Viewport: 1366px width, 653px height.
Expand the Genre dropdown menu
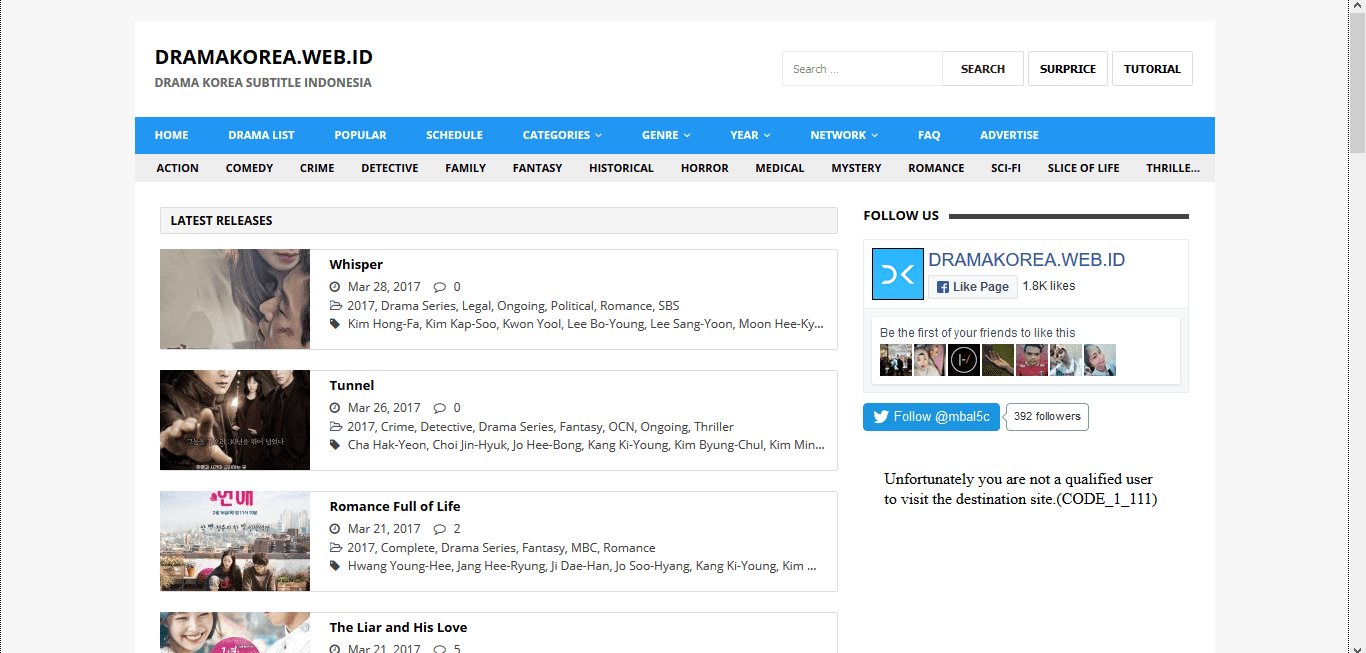pos(666,135)
